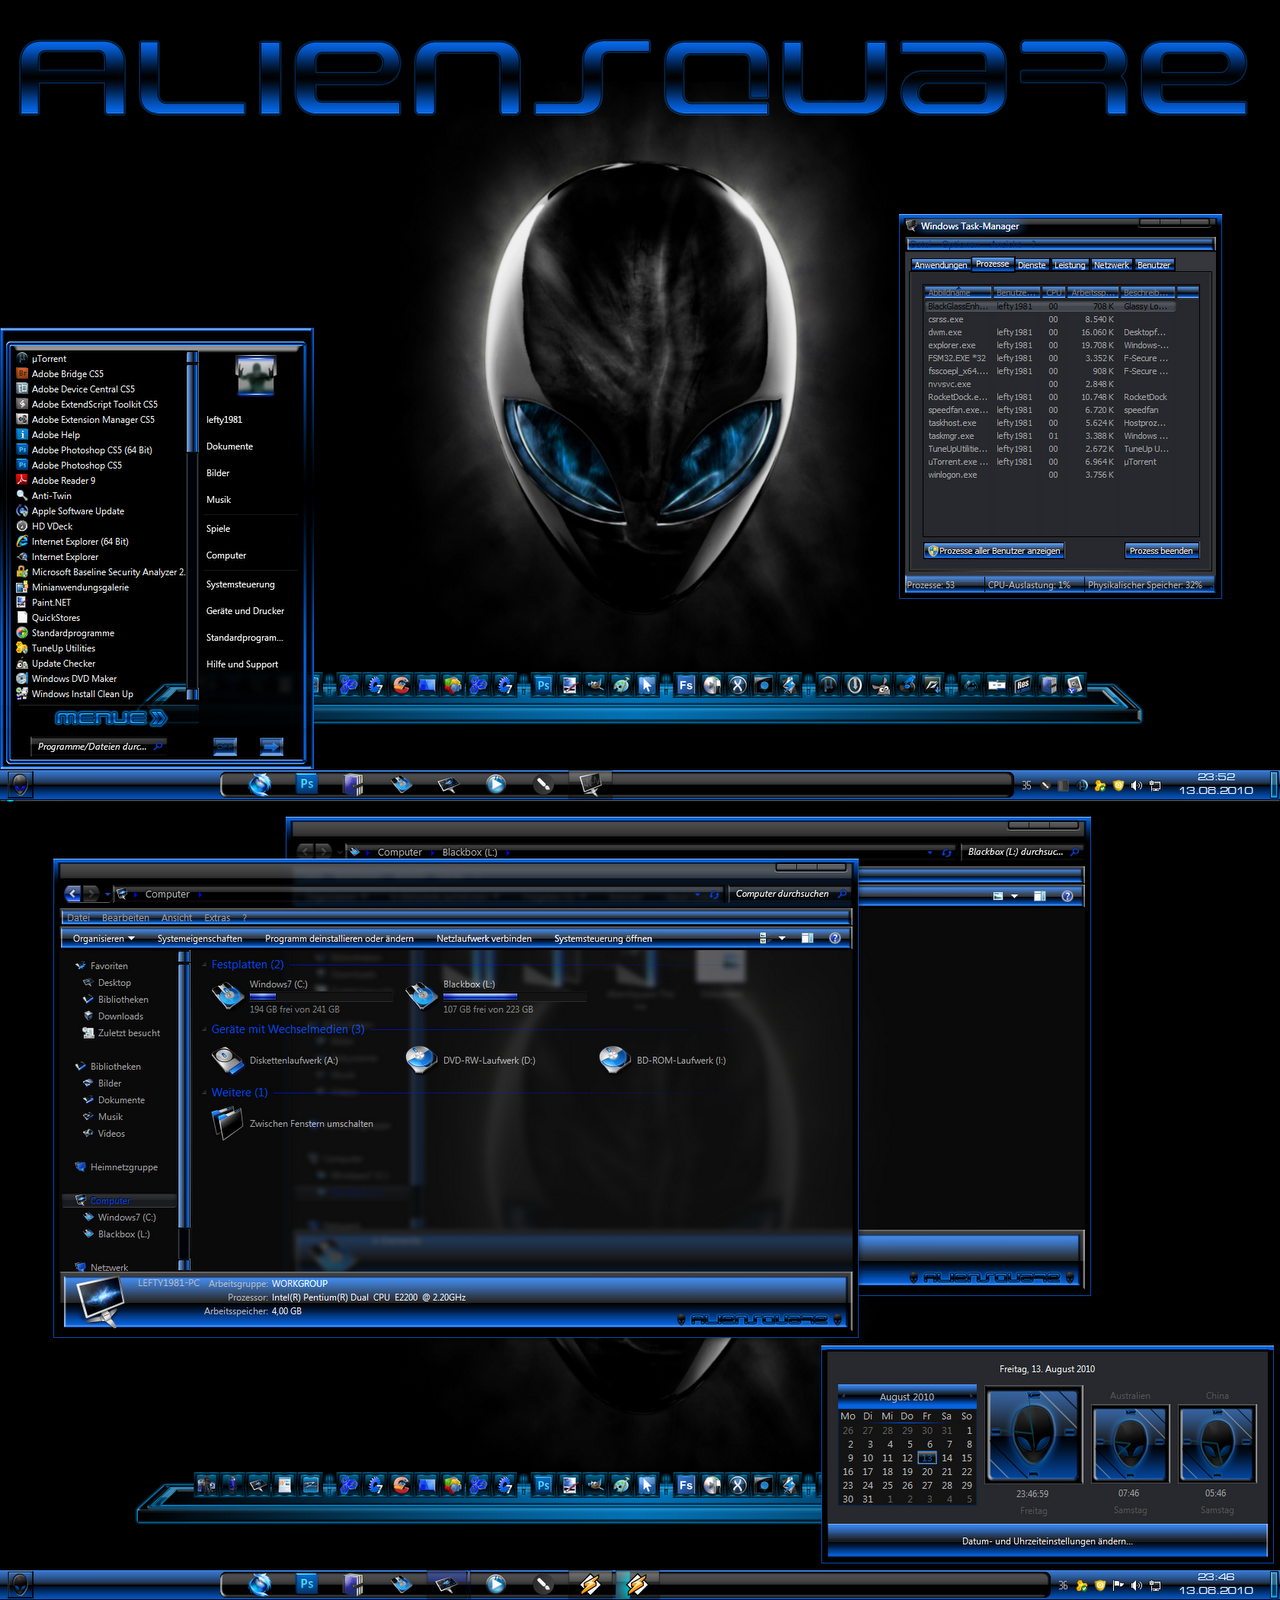The height and width of the screenshot is (1600, 1280).
Task: Open the Computer address bar history dropdown
Action: point(697,894)
